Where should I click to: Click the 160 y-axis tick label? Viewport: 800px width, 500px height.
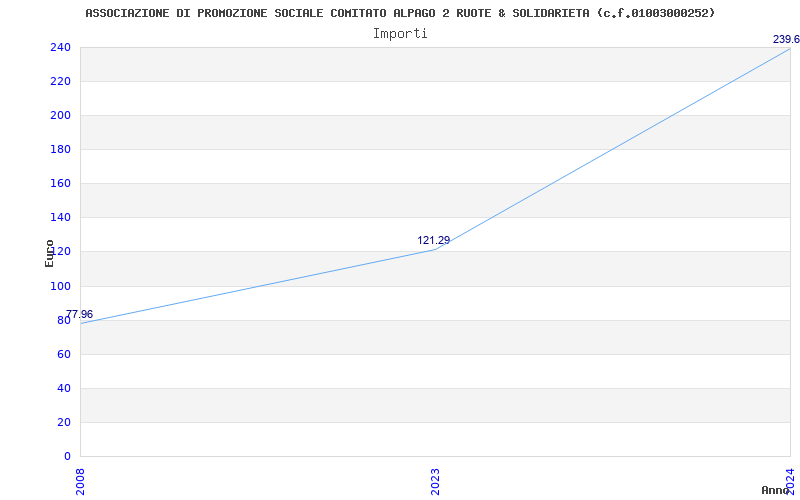tap(60, 184)
